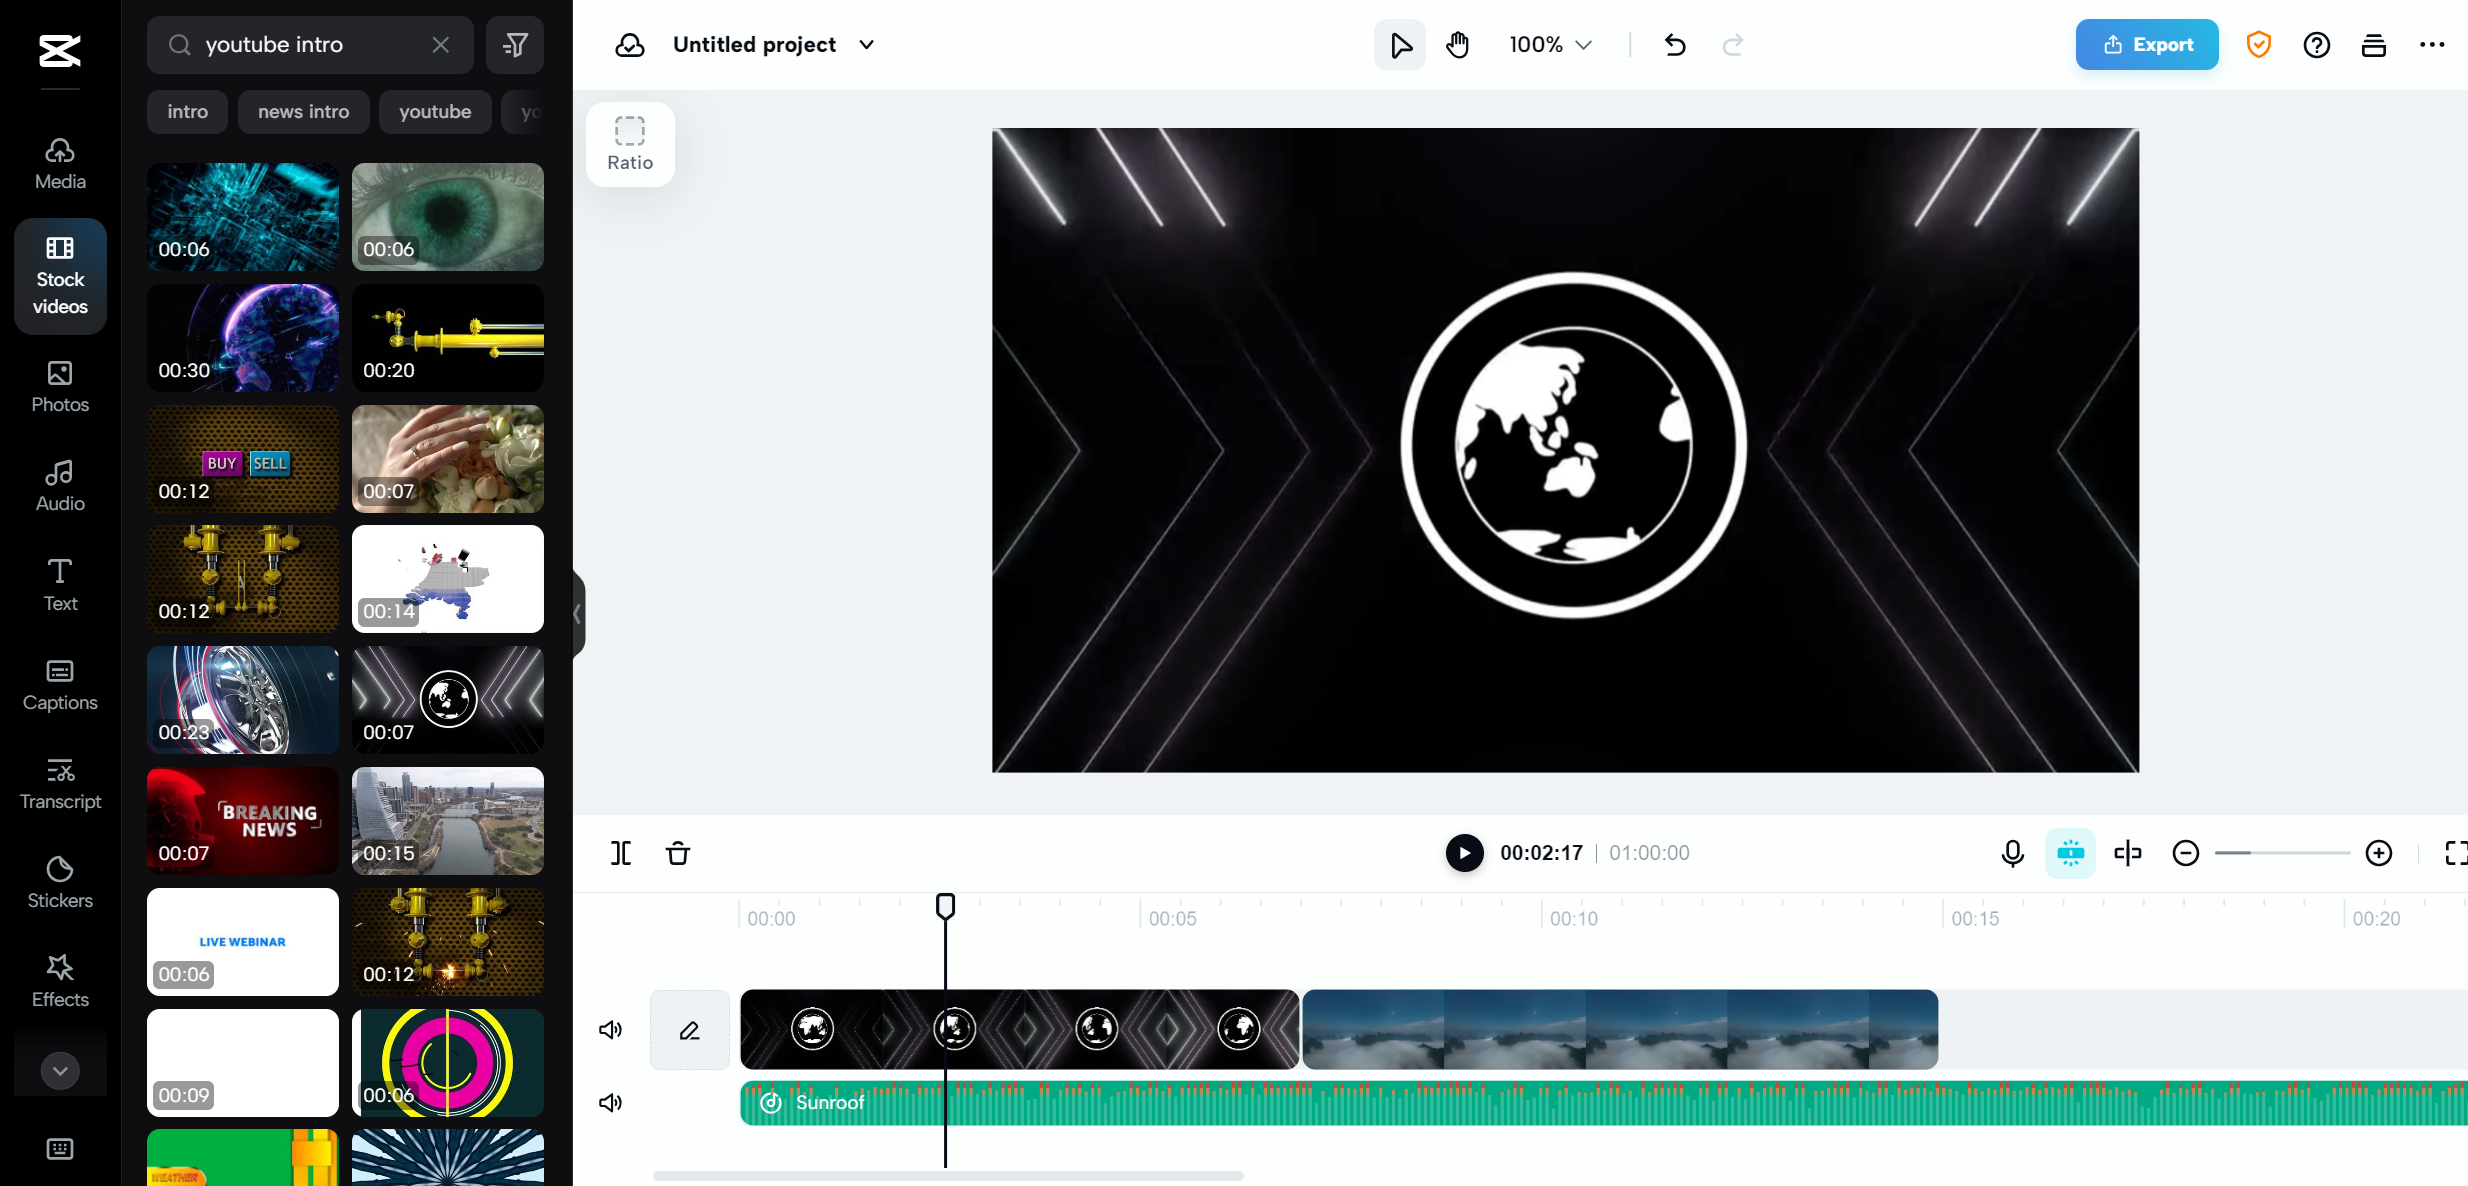This screenshot has width=2468, height=1186.
Task: Undo the last action
Action: (1674, 44)
